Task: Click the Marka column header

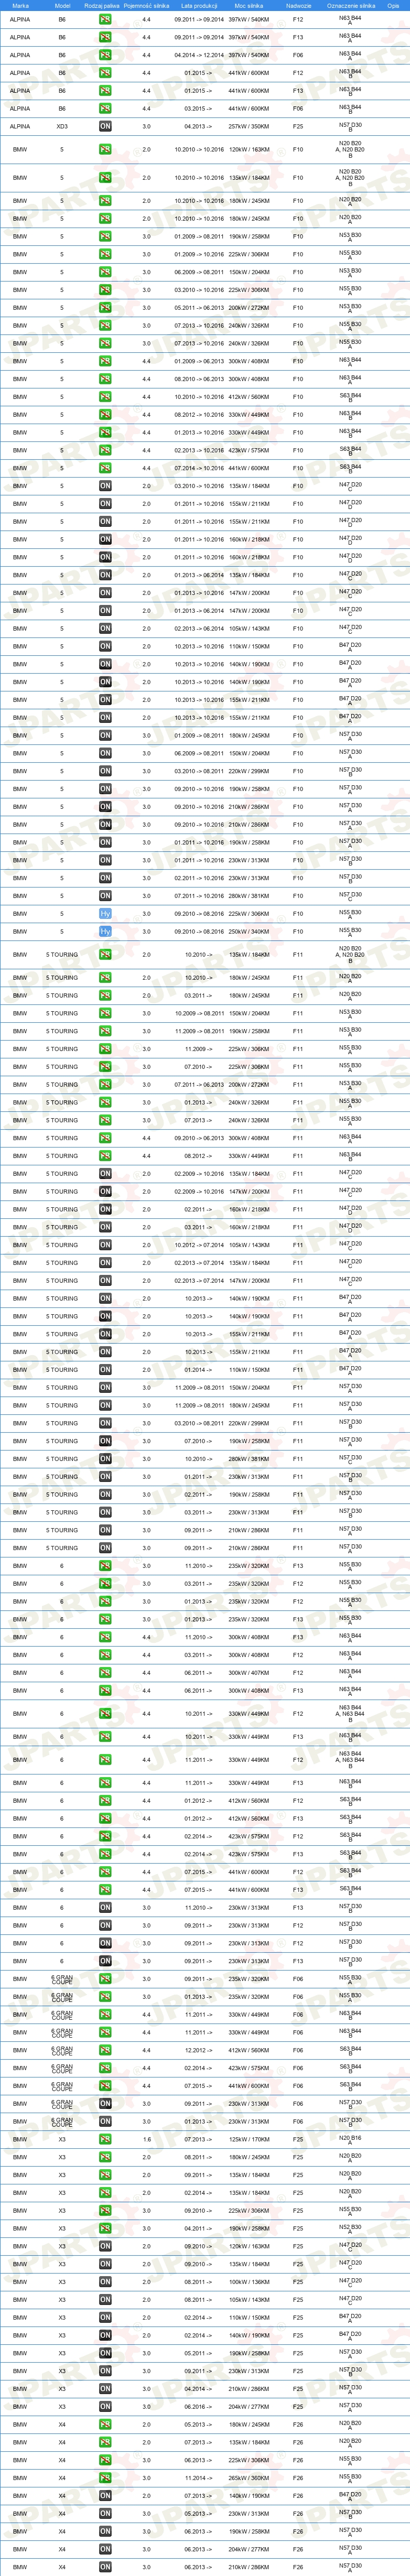Action: (x=20, y=5)
